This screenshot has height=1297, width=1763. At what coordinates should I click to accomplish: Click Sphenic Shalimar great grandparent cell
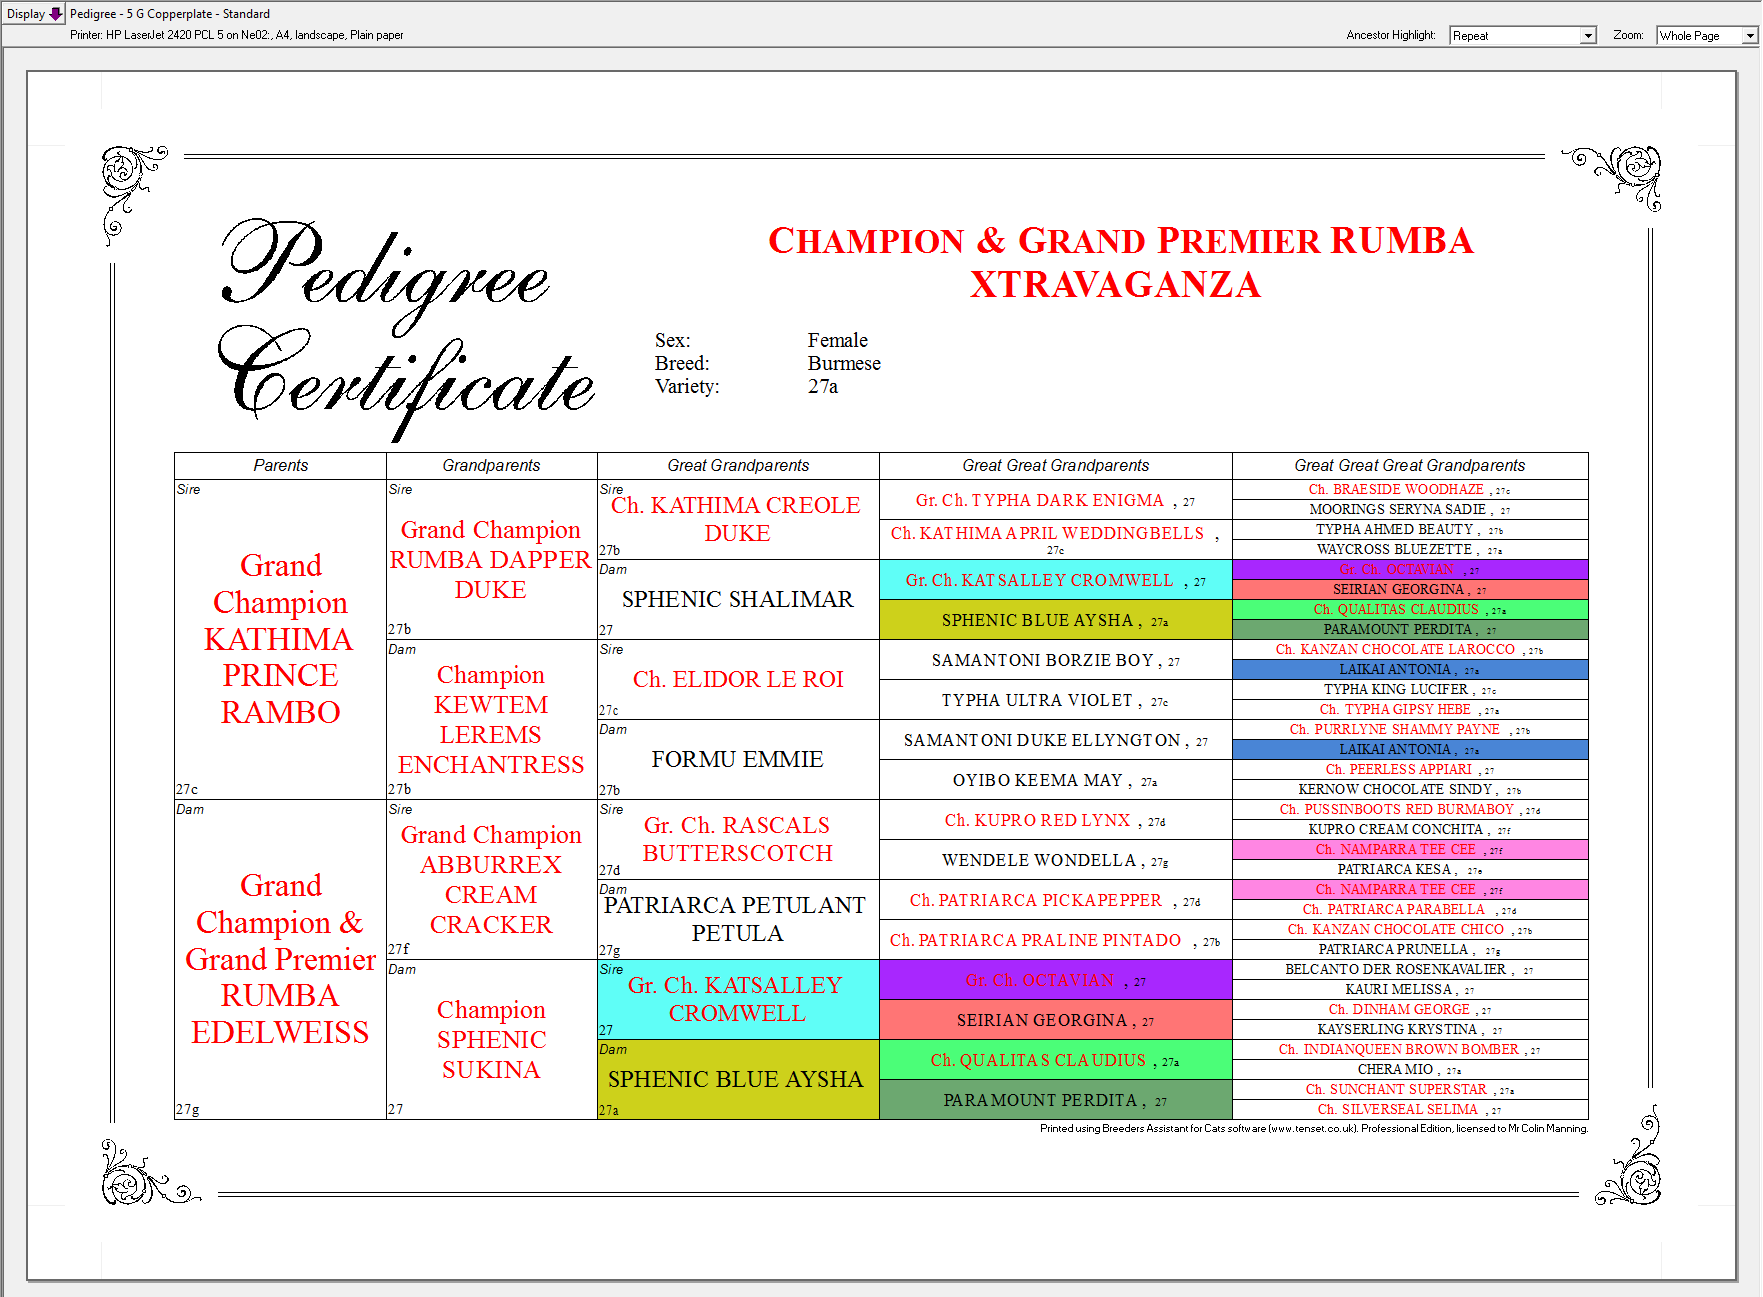point(738,599)
